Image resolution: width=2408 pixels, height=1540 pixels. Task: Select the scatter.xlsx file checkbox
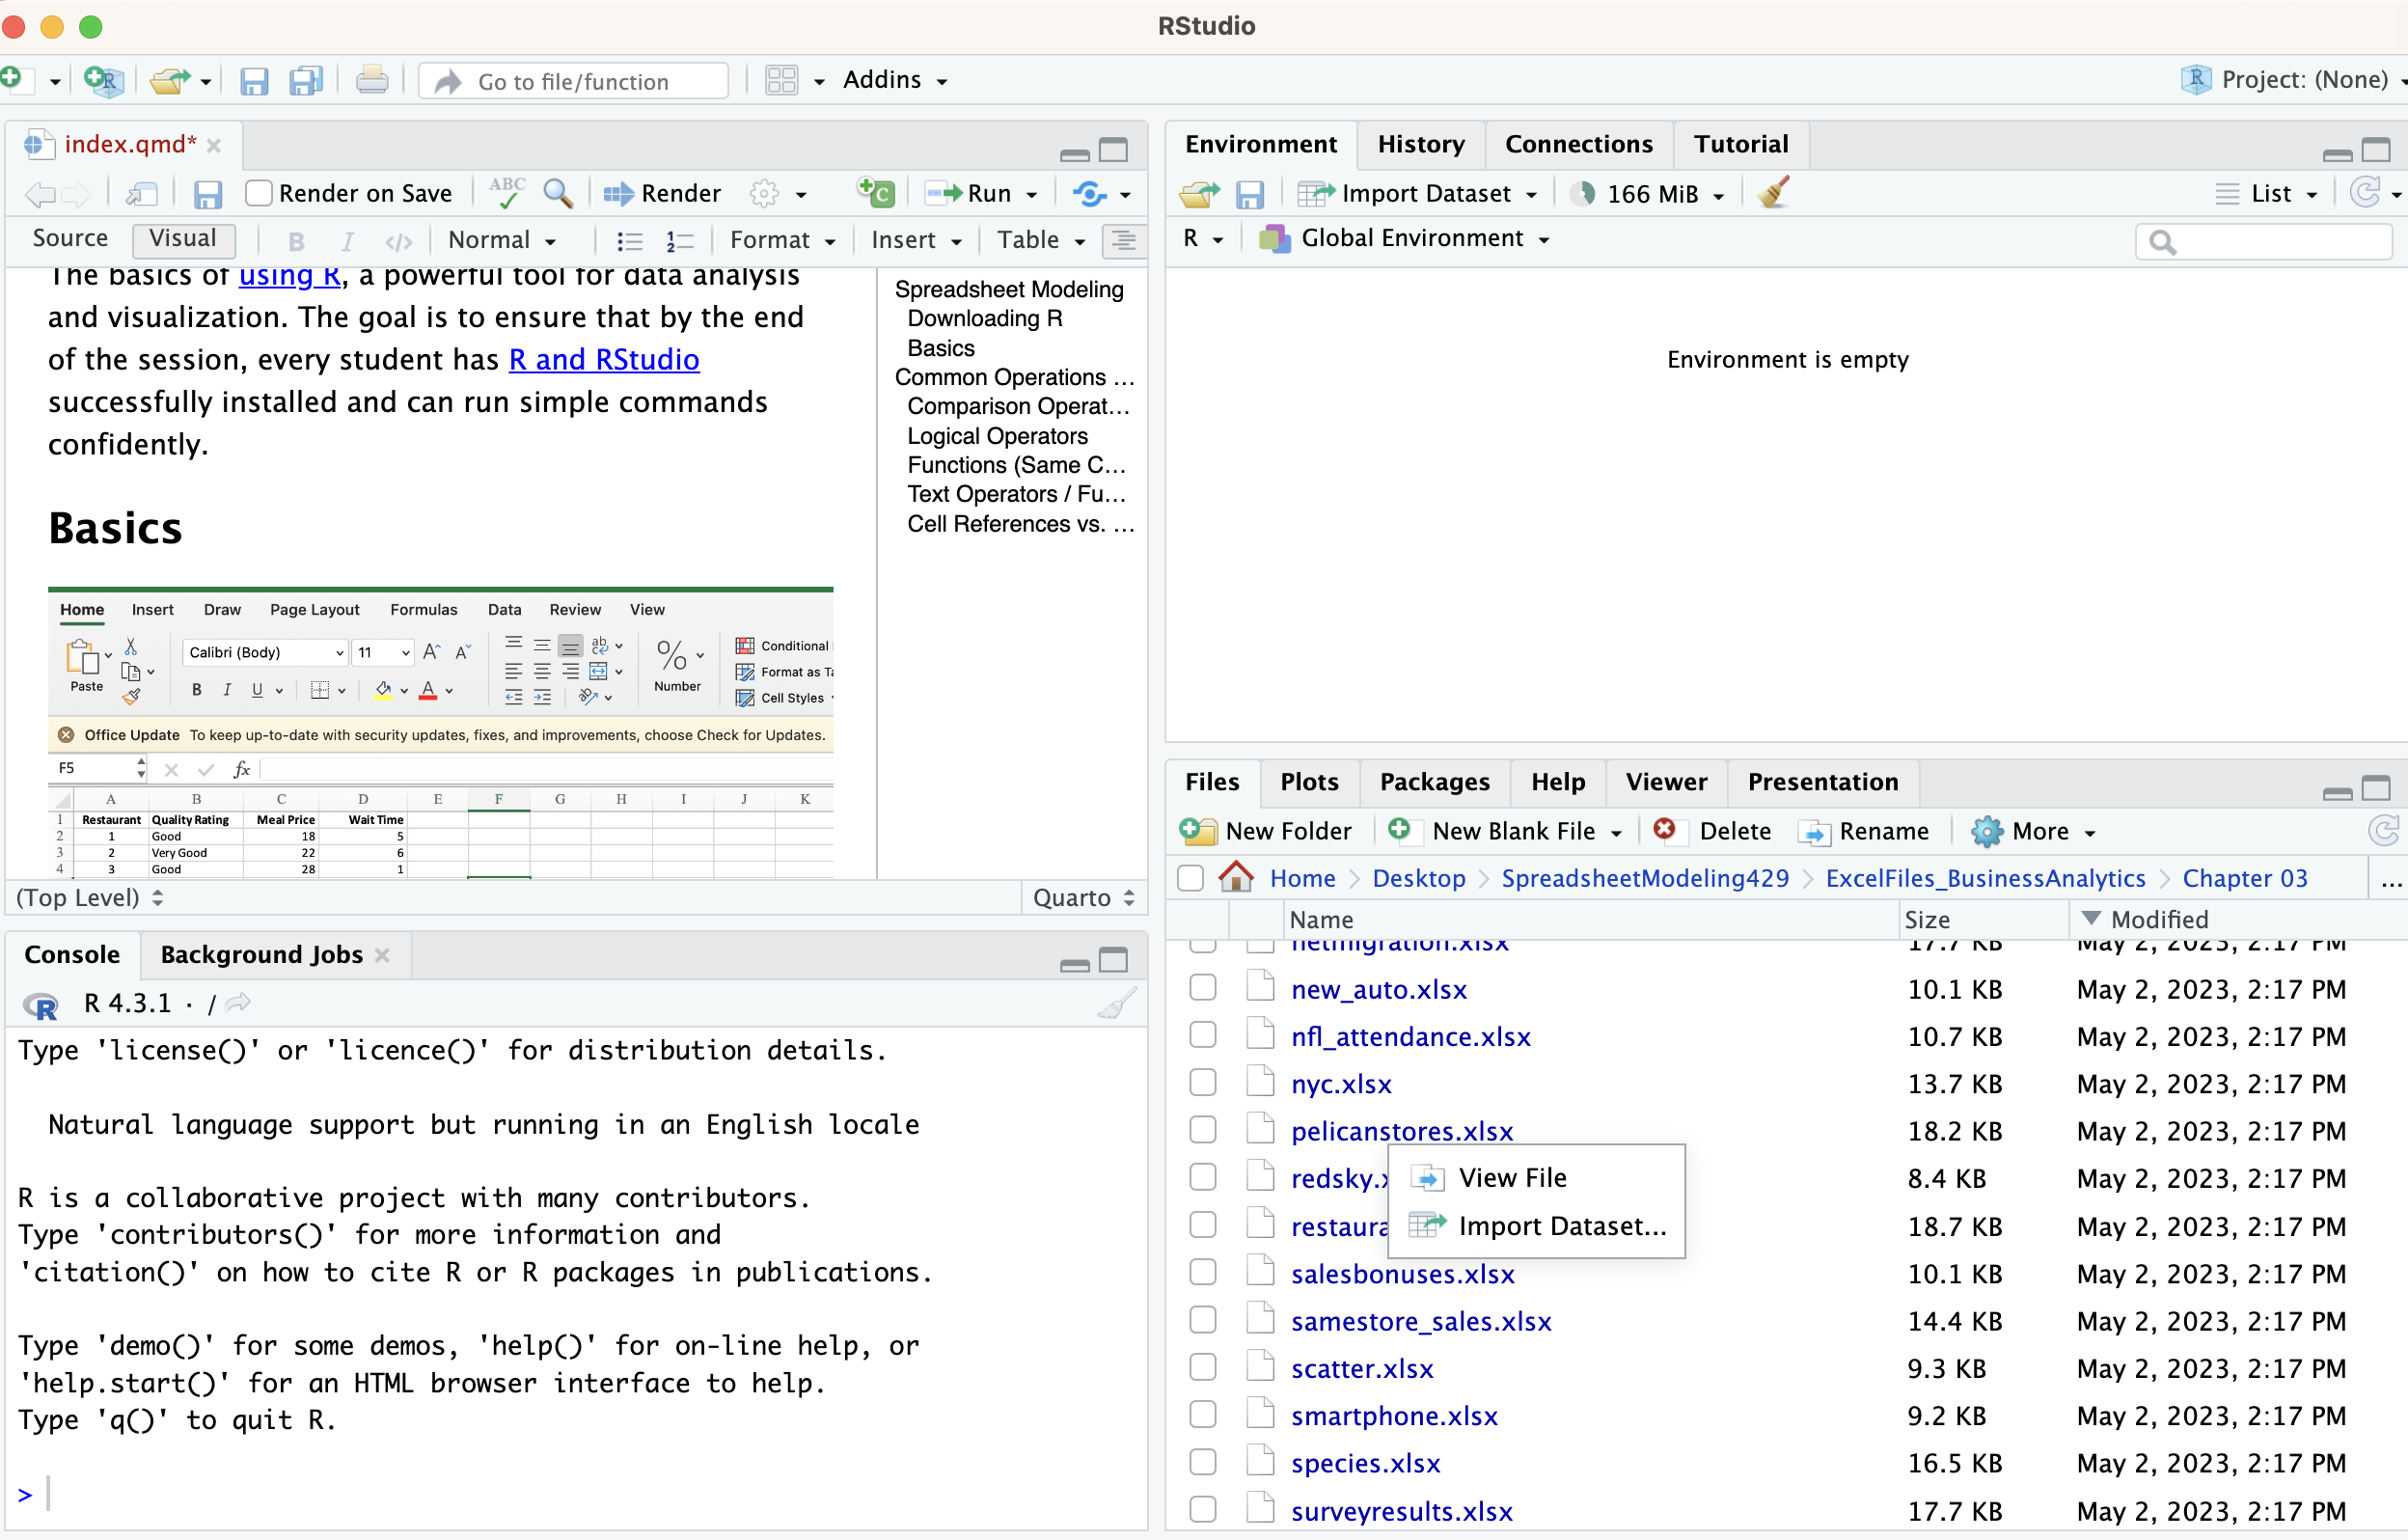point(1203,1368)
